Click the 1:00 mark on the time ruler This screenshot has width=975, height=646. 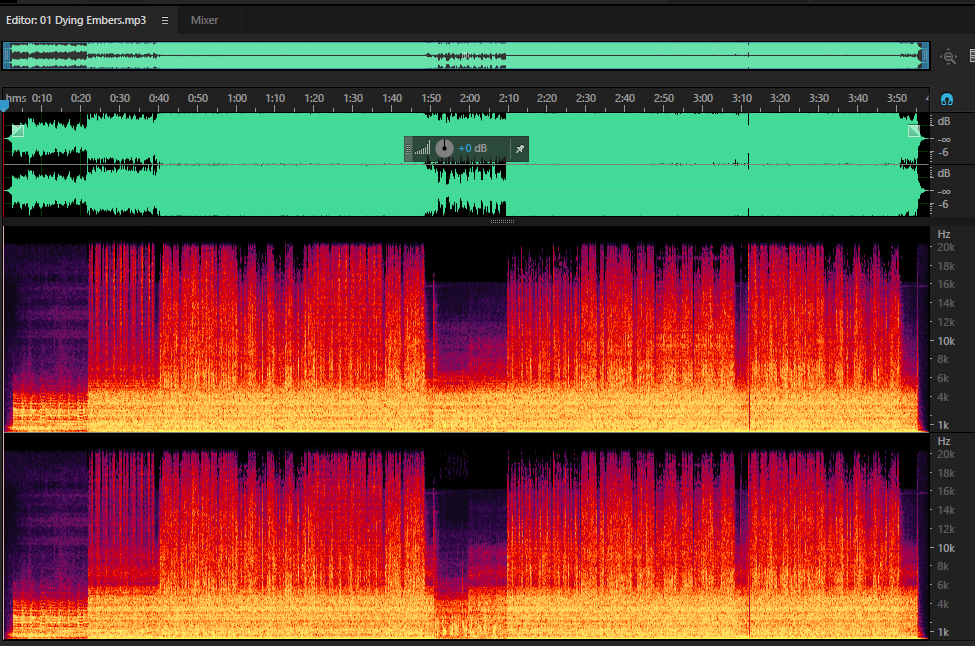(x=237, y=98)
